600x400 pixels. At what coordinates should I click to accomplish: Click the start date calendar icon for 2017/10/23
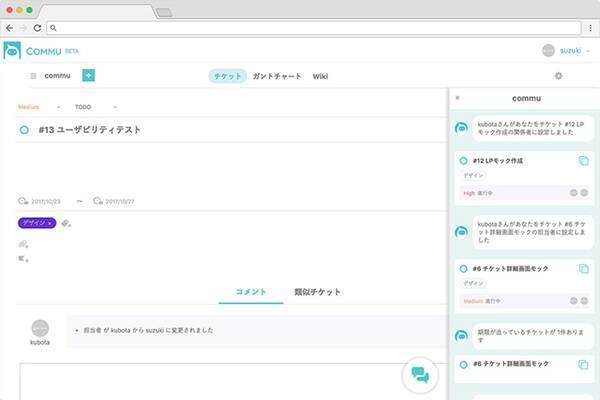[23, 201]
